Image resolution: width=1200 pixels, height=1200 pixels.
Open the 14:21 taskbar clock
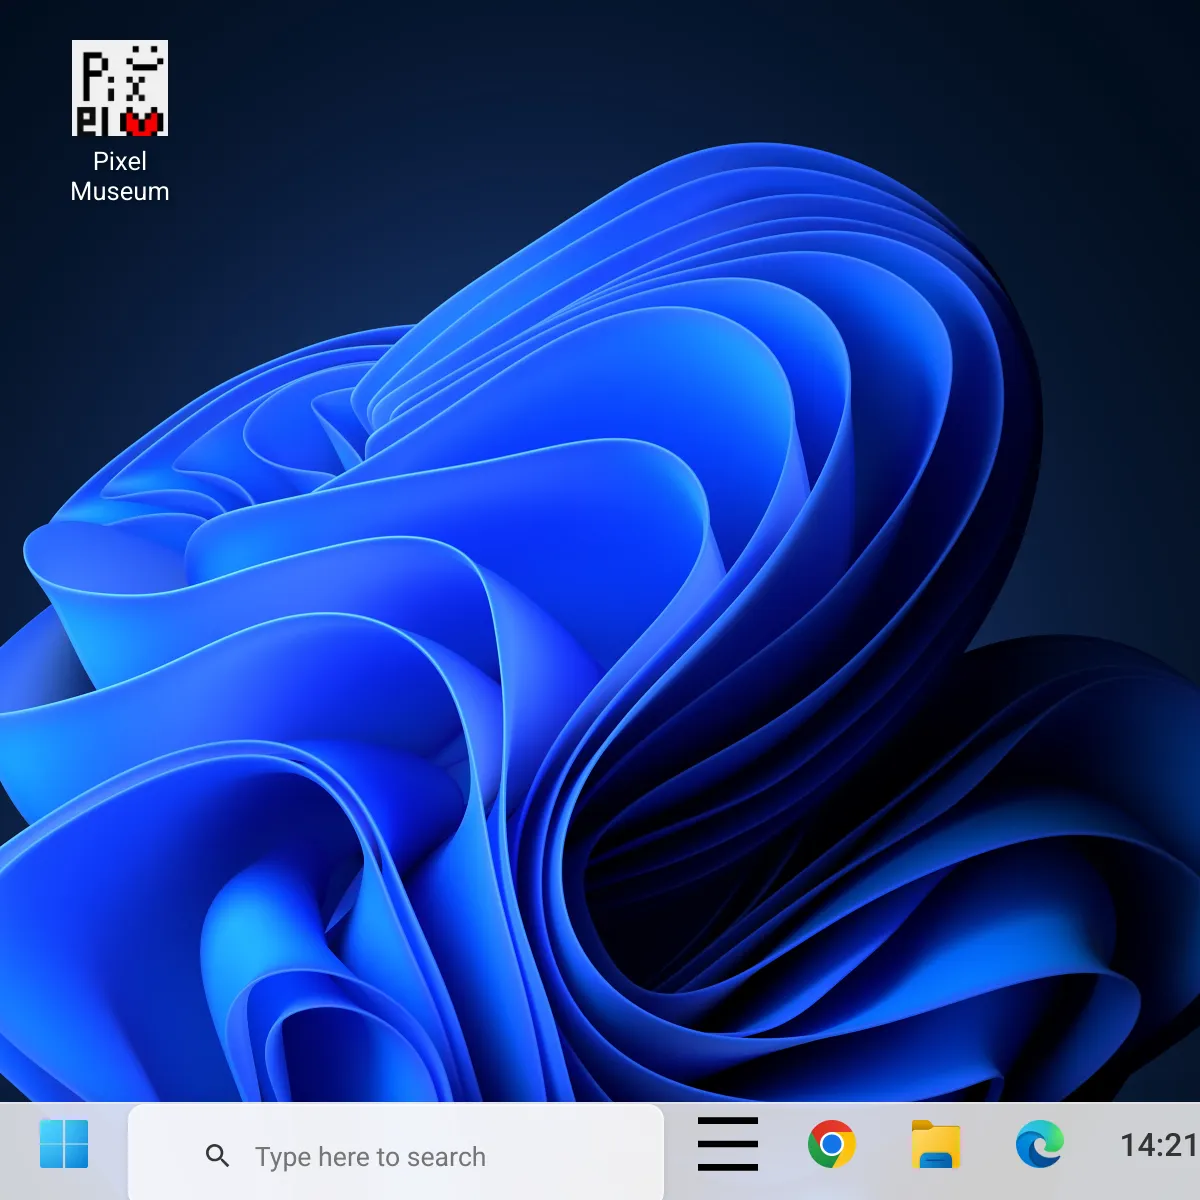(1158, 1145)
